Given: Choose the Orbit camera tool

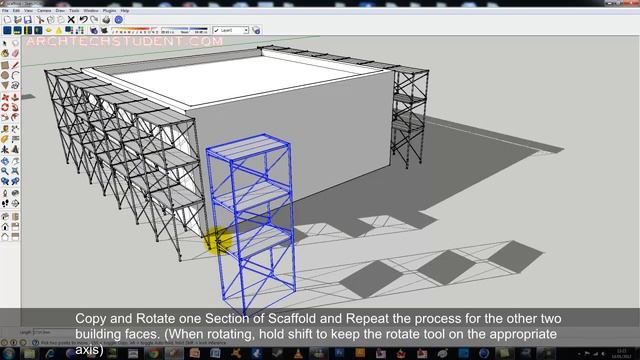Looking at the screenshot, I should (x=5, y=162).
